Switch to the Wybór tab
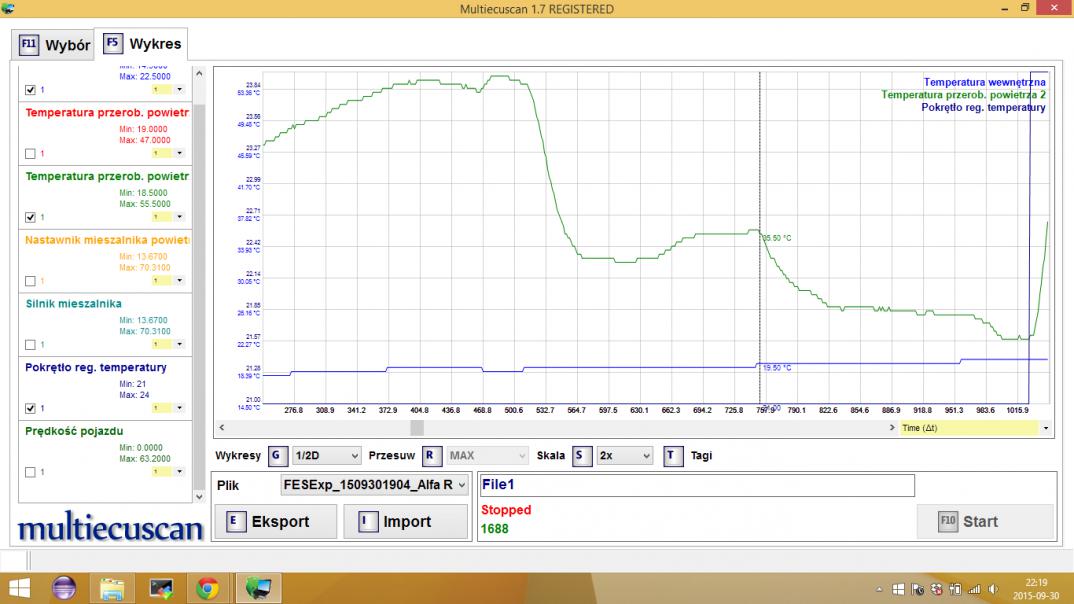1074x604 pixels. pos(55,45)
